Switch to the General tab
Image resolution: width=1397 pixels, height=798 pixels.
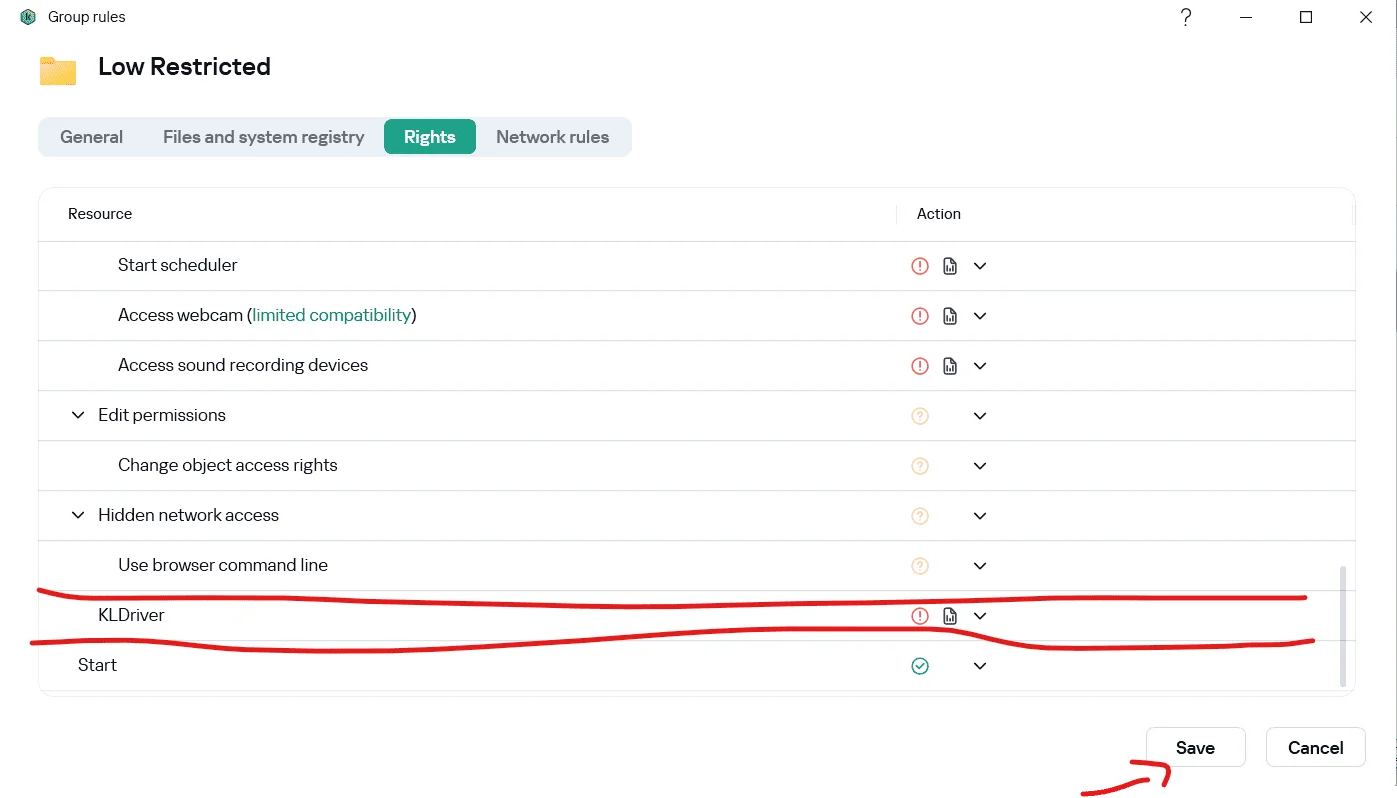pyautogui.click(x=91, y=137)
